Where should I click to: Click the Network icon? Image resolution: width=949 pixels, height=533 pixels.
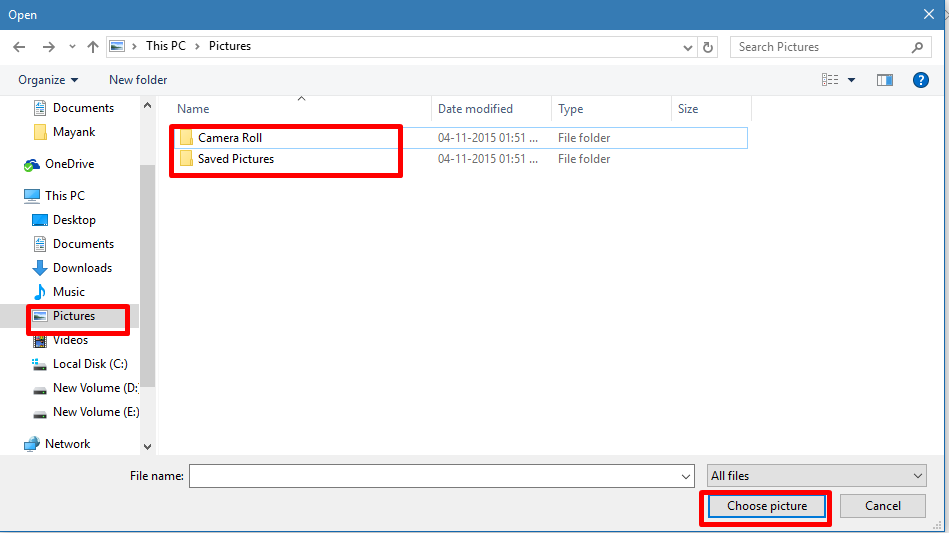(31, 444)
